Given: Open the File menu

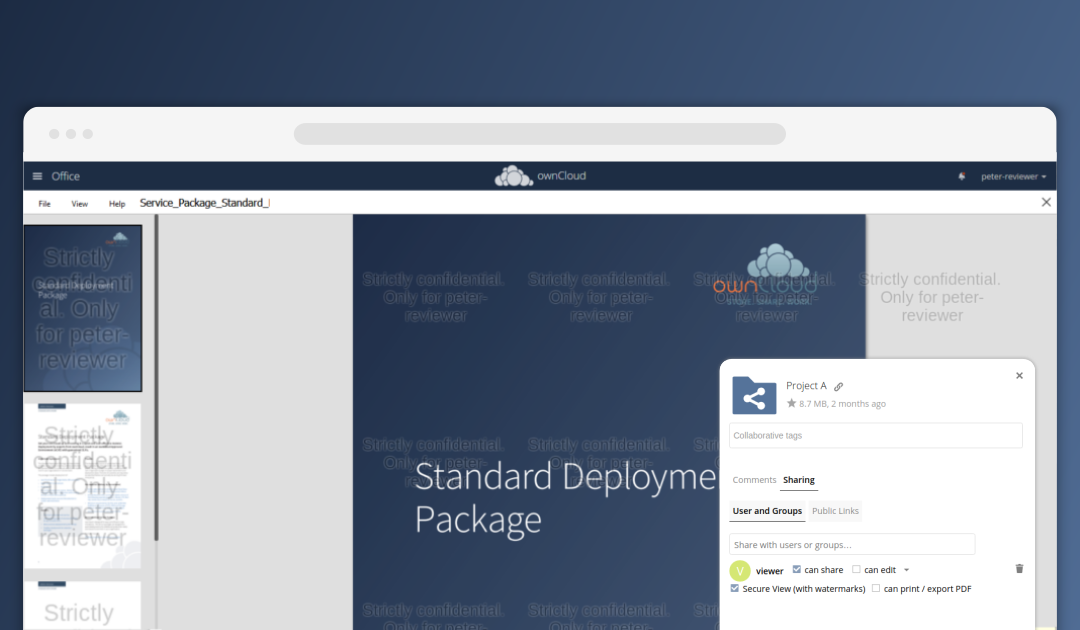Looking at the screenshot, I should coord(44,203).
